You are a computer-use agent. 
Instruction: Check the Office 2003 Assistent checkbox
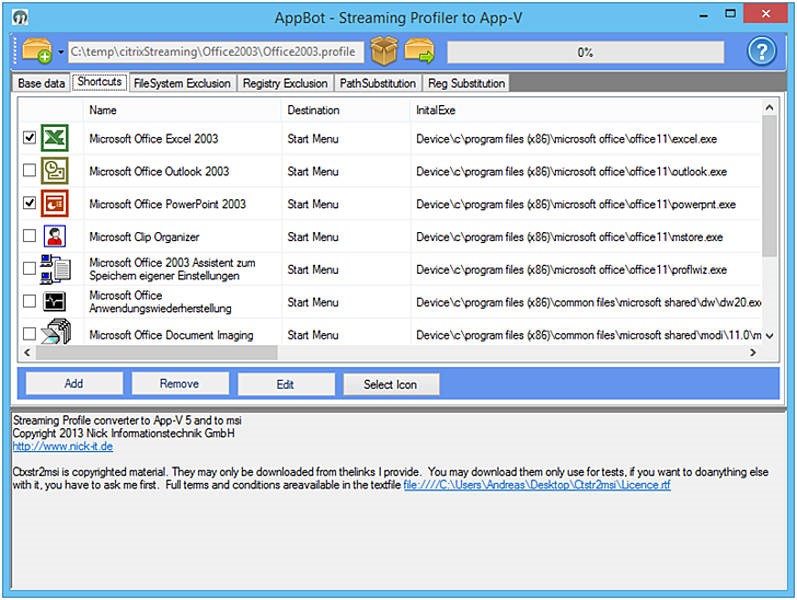(29, 268)
